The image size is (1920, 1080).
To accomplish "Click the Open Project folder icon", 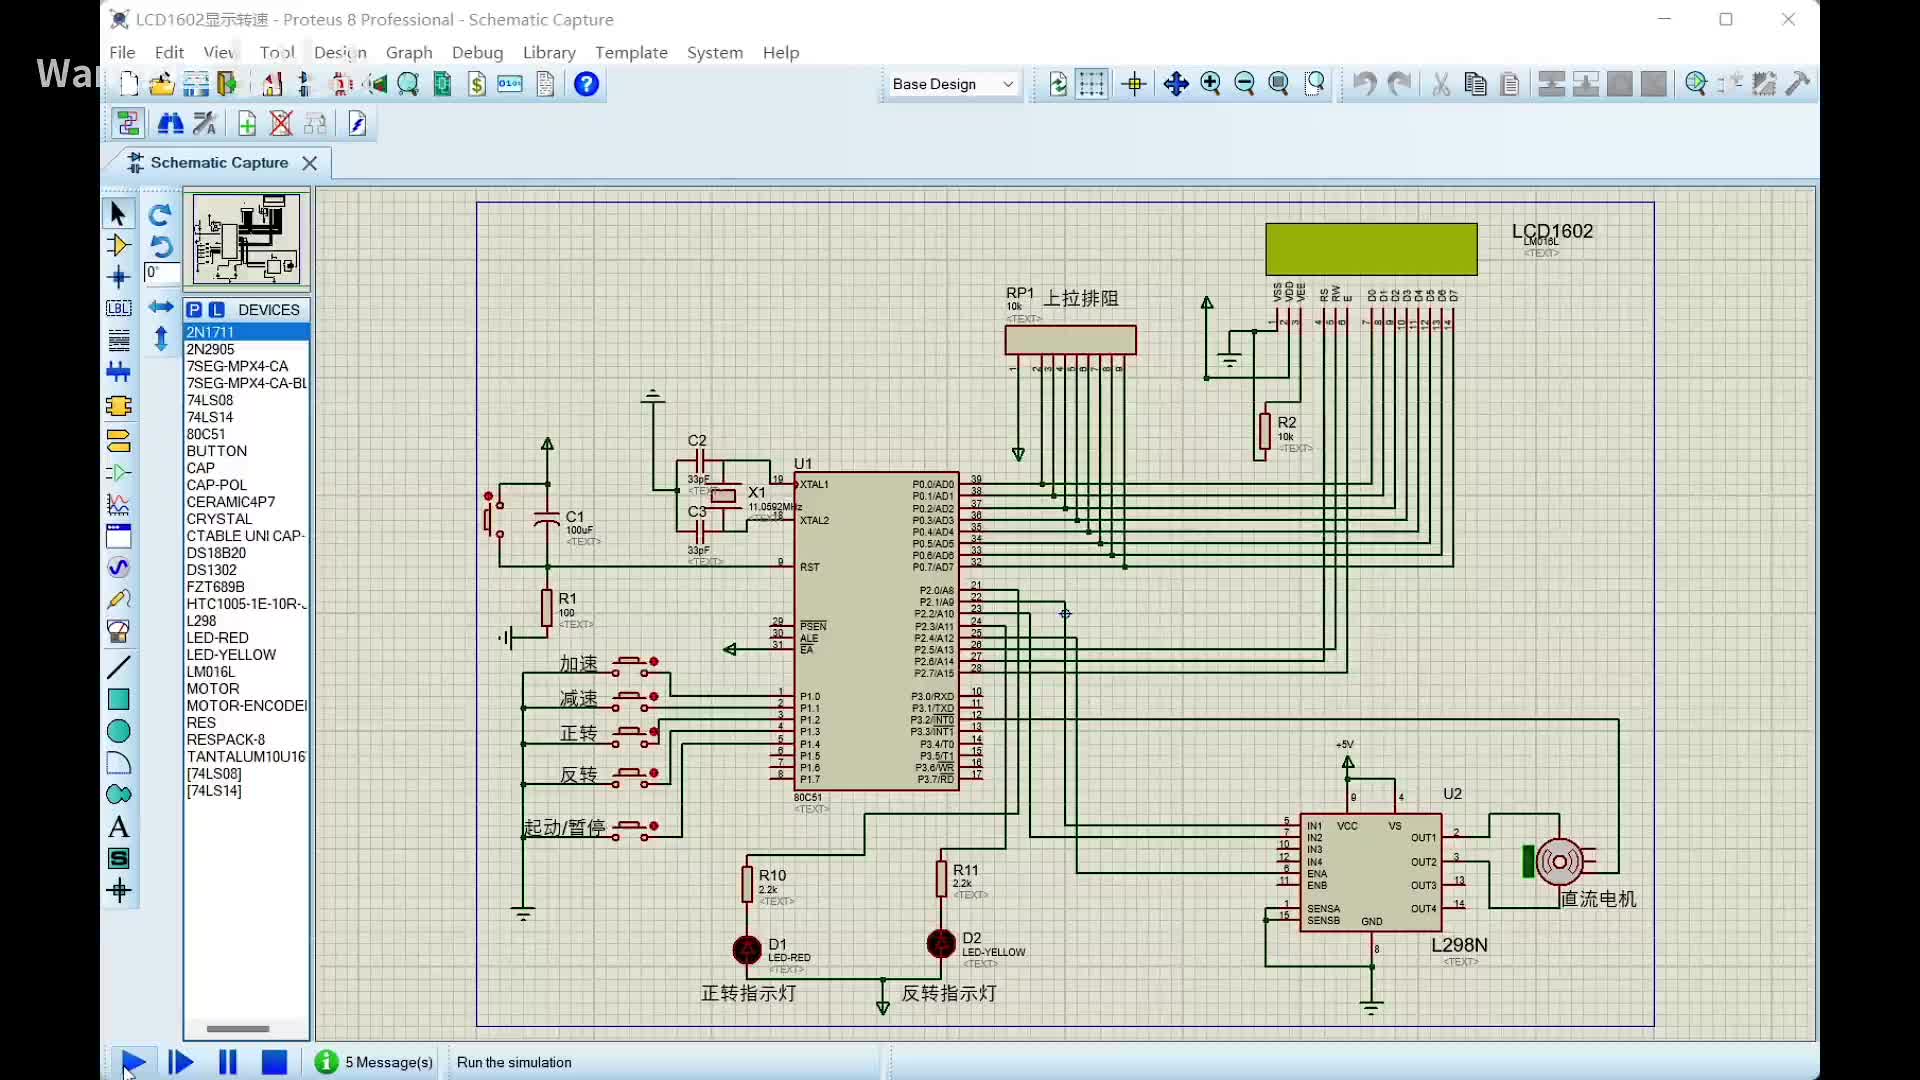I will 161,84.
